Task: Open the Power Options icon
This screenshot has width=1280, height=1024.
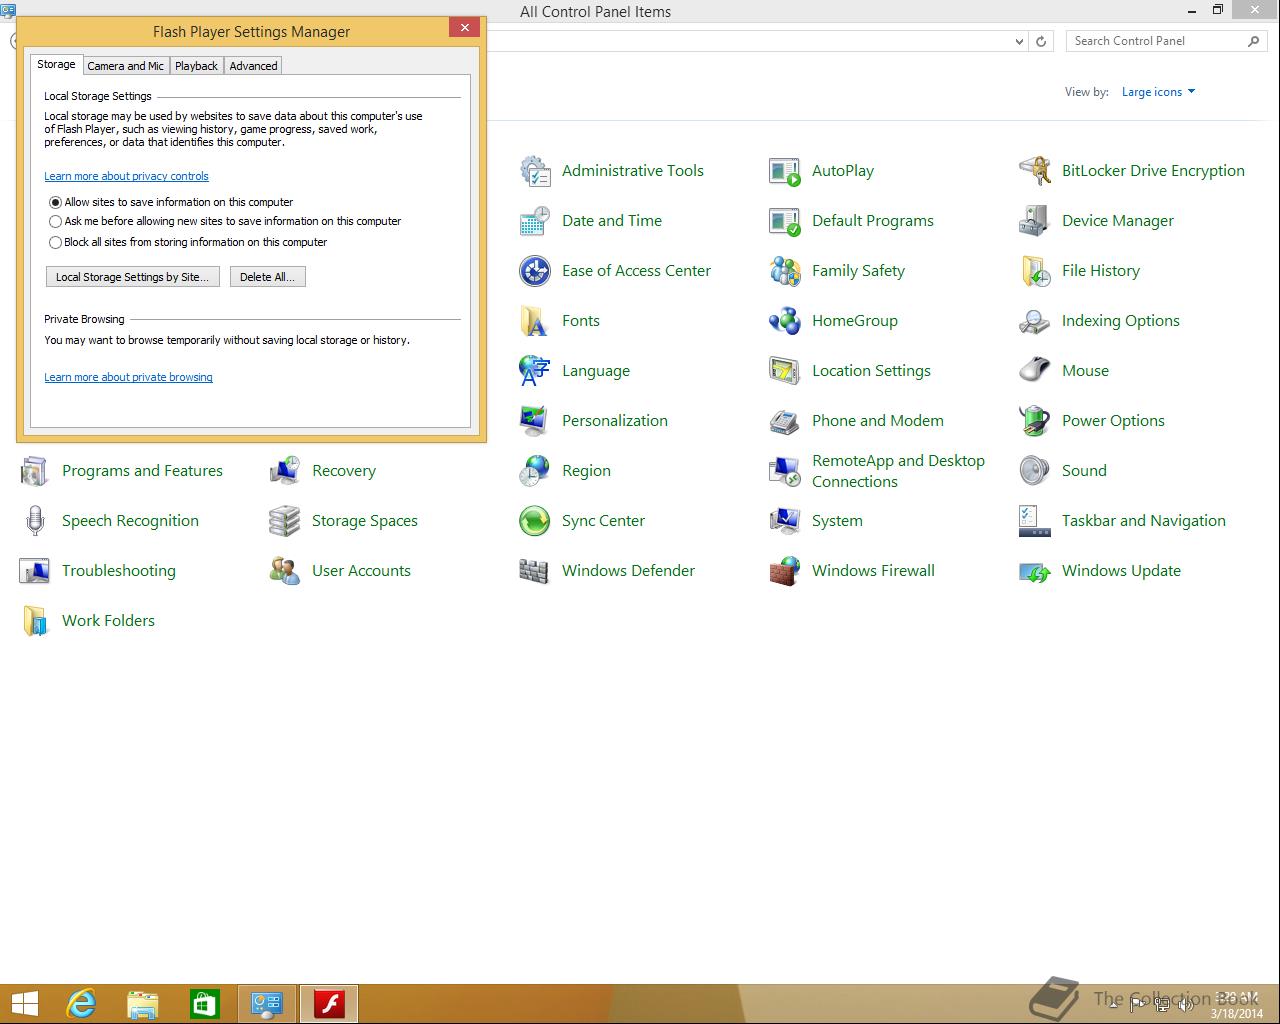Action: click(x=1035, y=421)
